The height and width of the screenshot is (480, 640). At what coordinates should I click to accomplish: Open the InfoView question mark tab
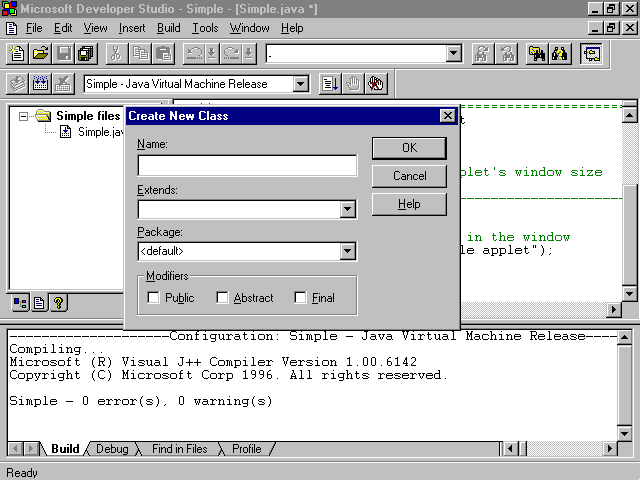click(x=58, y=302)
